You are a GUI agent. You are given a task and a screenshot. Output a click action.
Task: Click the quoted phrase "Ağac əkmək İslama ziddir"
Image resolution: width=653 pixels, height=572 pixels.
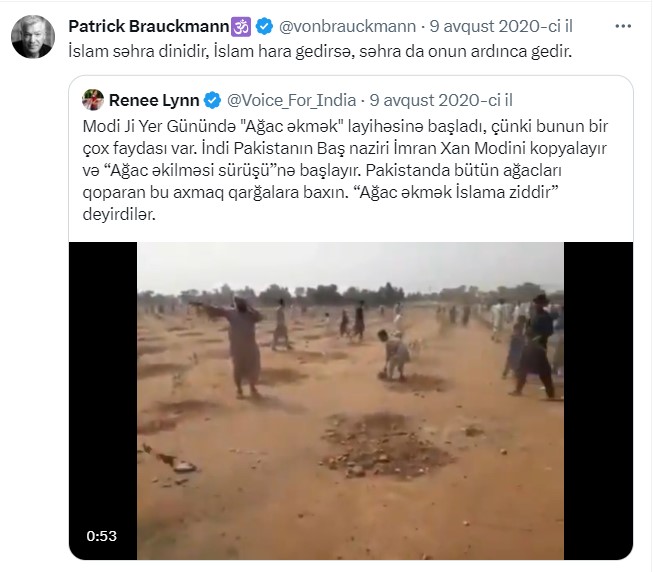pyautogui.click(x=455, y=192)
